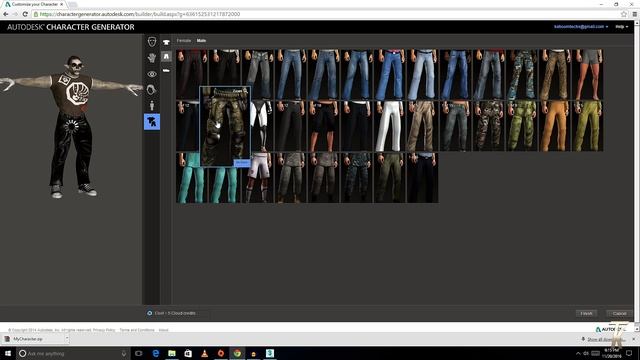Image resolution: width=640 pixels, height=360 pixels.
Task: Go back with the browser back arrow
Action: tap(6, 14)
